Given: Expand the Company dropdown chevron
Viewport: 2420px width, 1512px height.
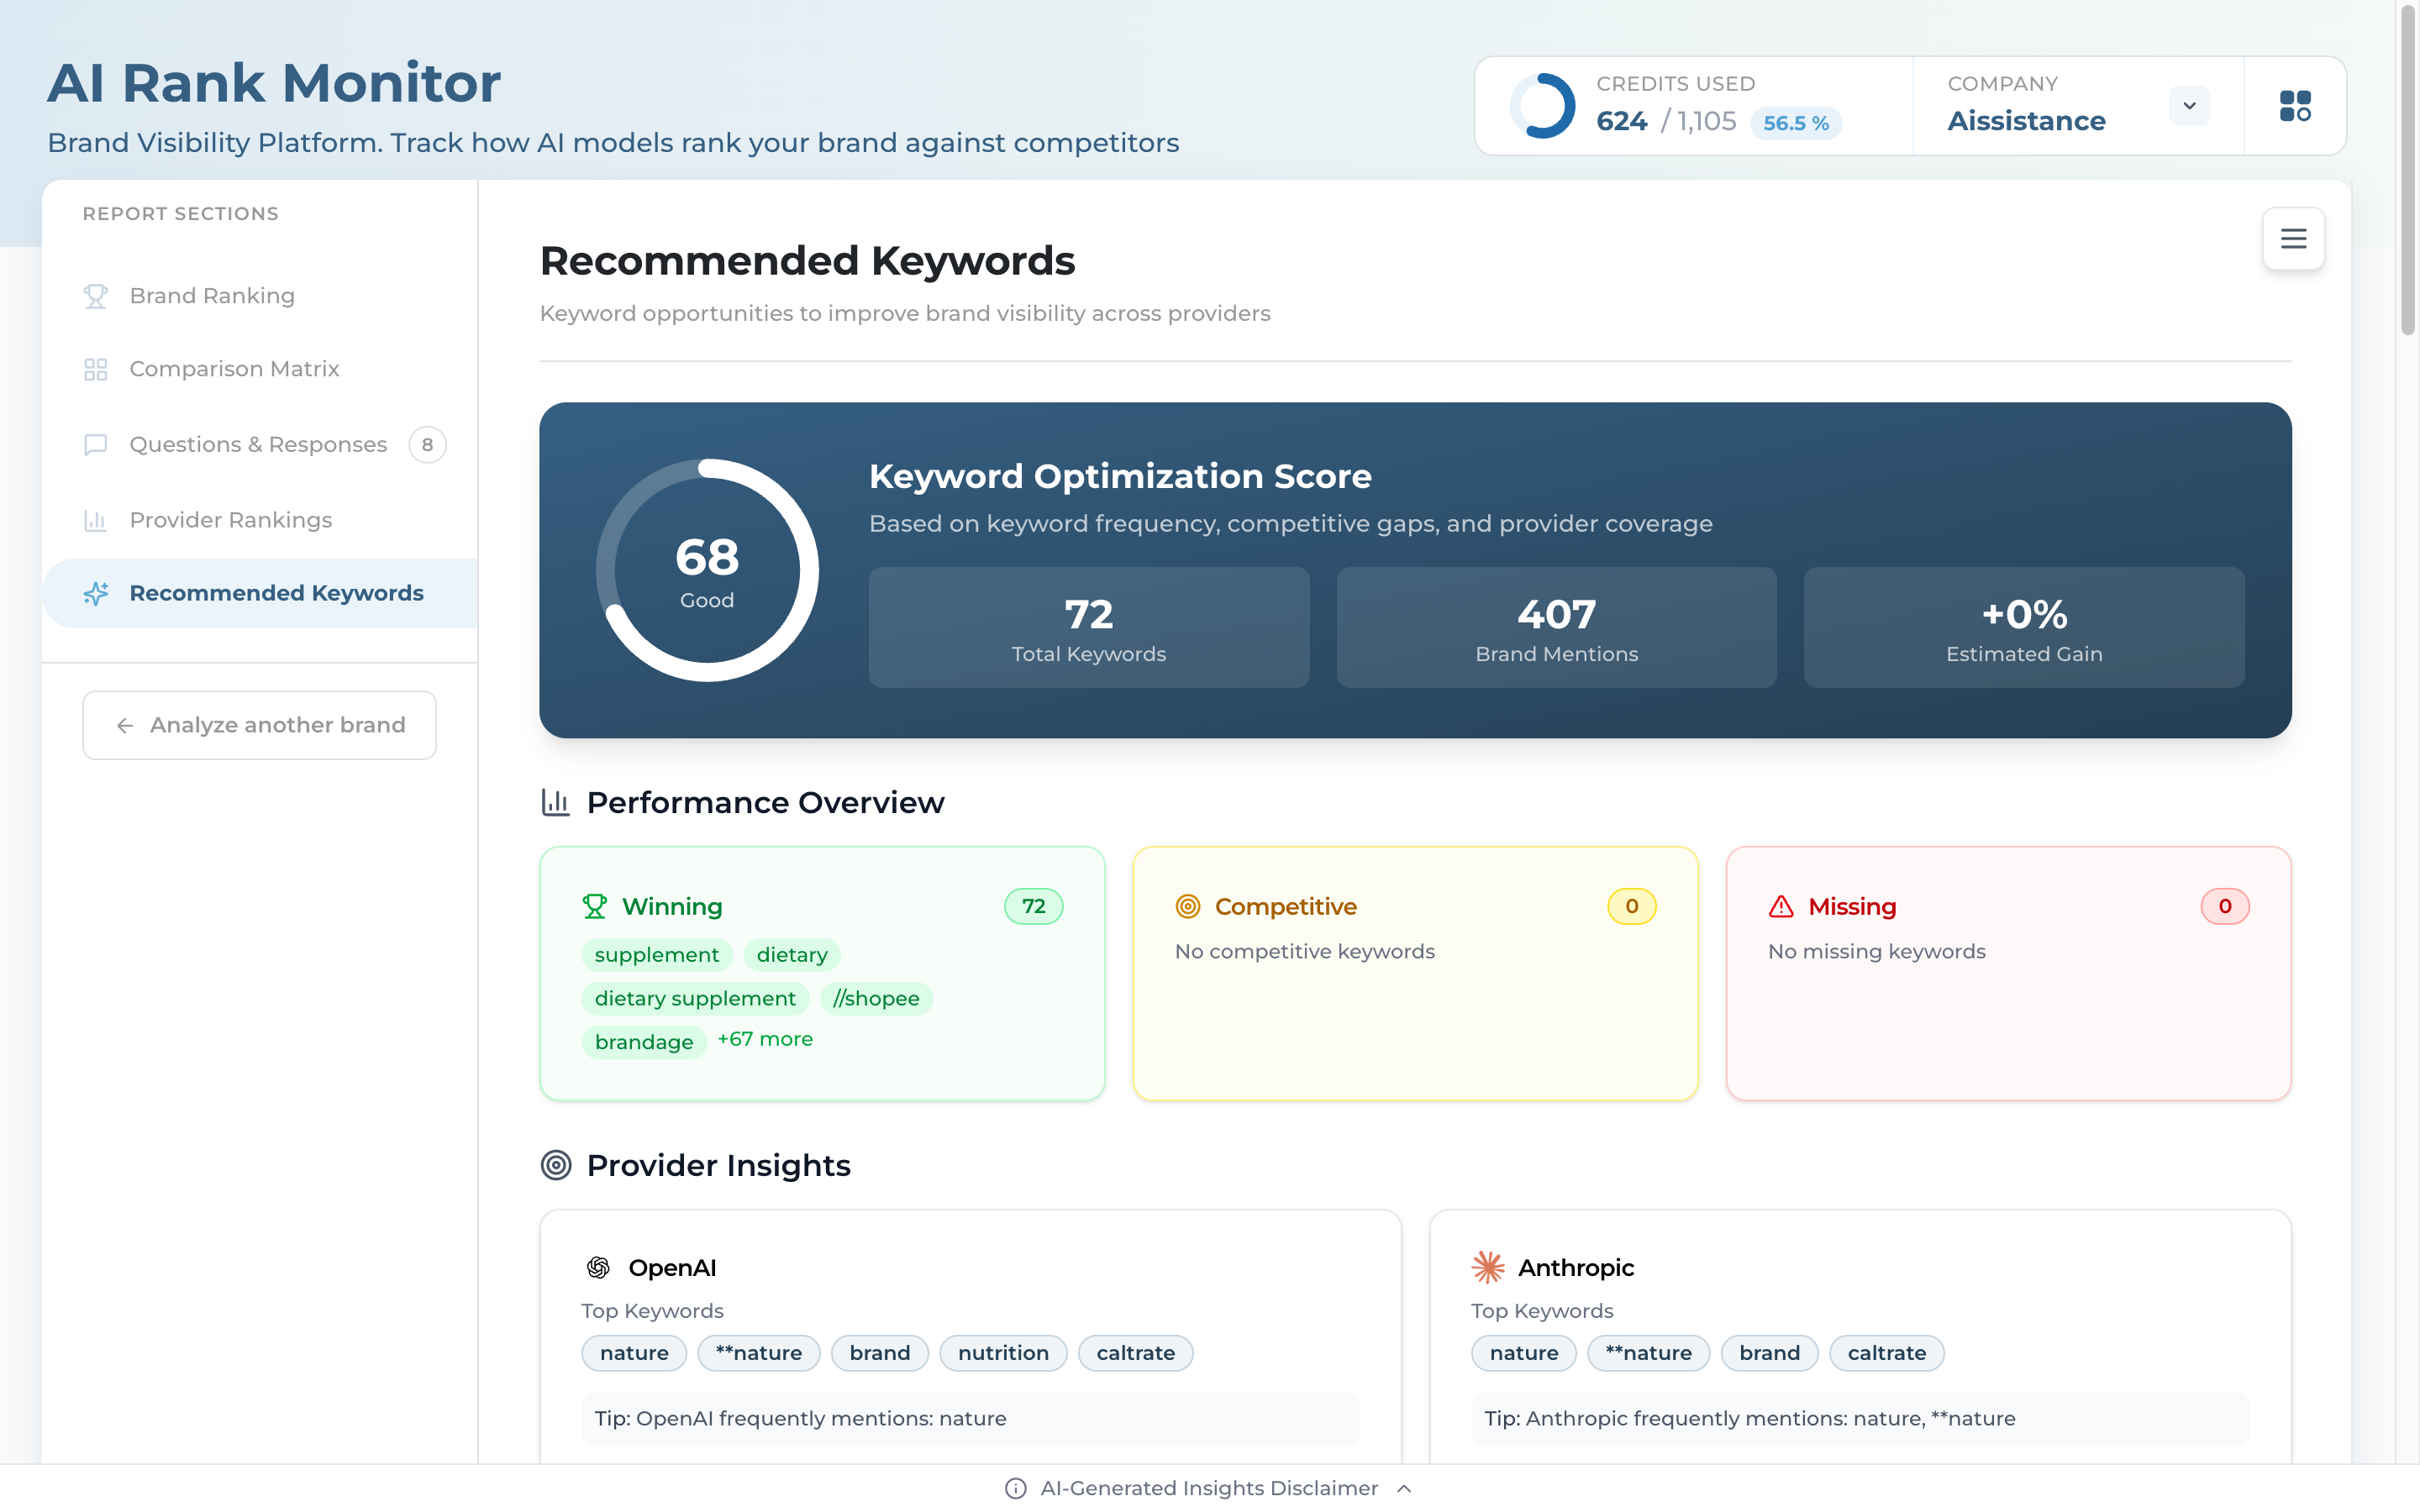Looking at the screenshot, I should pos(2189,105).
